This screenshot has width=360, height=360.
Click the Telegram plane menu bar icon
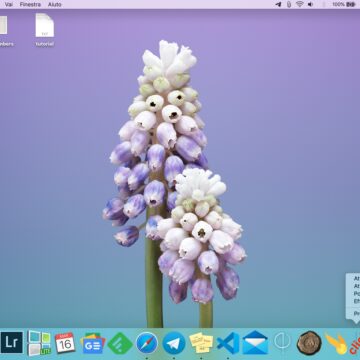click(278, 4)
